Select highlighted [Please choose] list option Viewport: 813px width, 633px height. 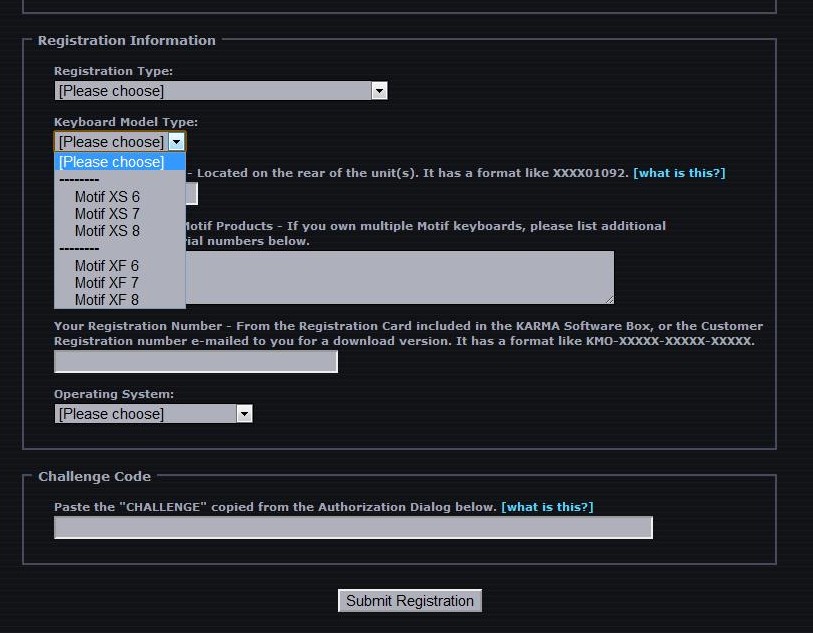coord(119,162)
